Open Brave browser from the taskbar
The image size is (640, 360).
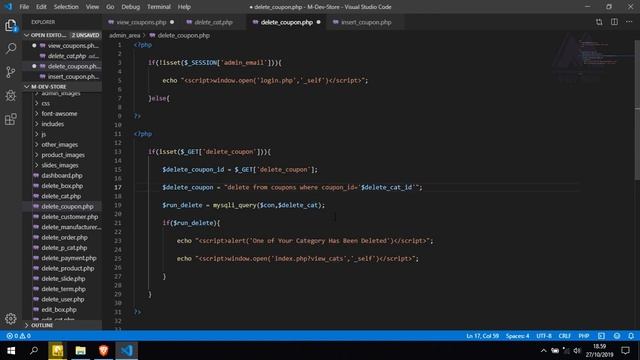click(104, 351)
